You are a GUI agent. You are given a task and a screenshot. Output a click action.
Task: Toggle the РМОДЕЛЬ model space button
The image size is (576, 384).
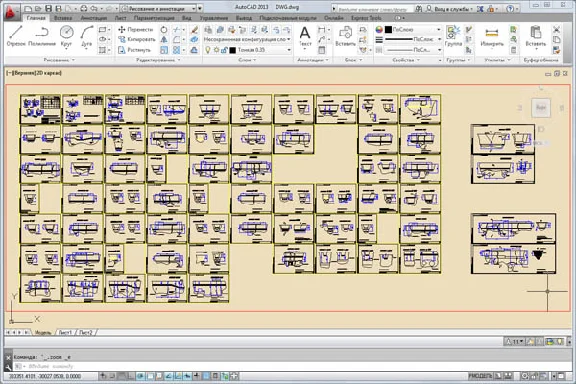[480, 376]
